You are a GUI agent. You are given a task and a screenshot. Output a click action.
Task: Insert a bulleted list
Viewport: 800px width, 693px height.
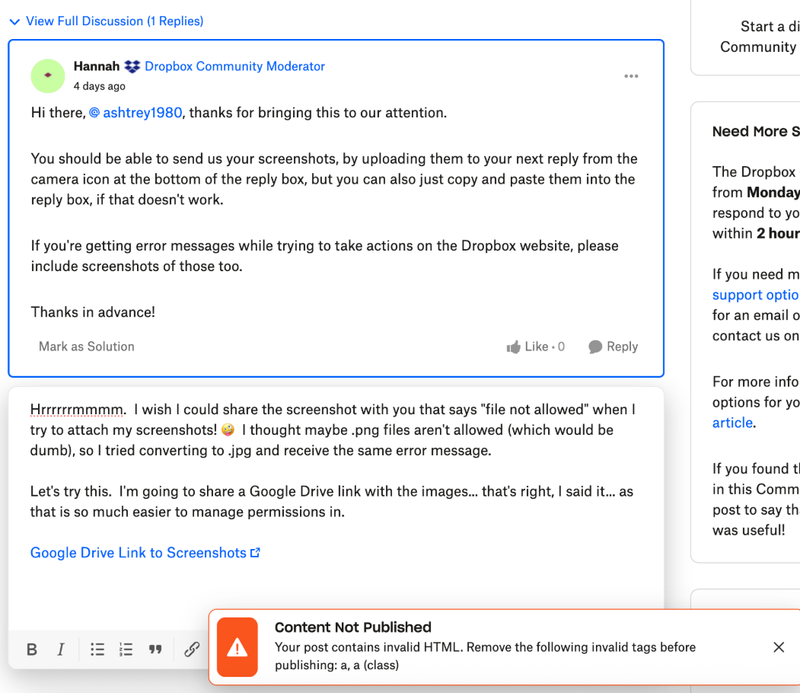(x=97, y=649)
